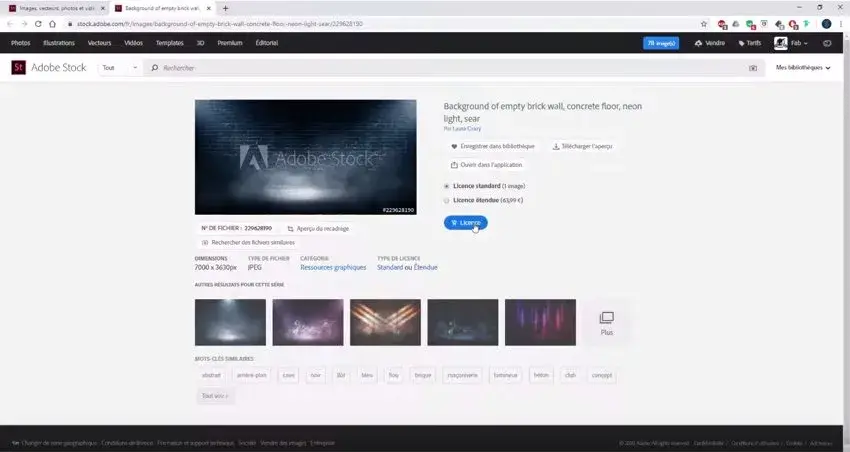850x452 pixels.
Task: Select Licence standard radio option
Action: pos(446,186)
